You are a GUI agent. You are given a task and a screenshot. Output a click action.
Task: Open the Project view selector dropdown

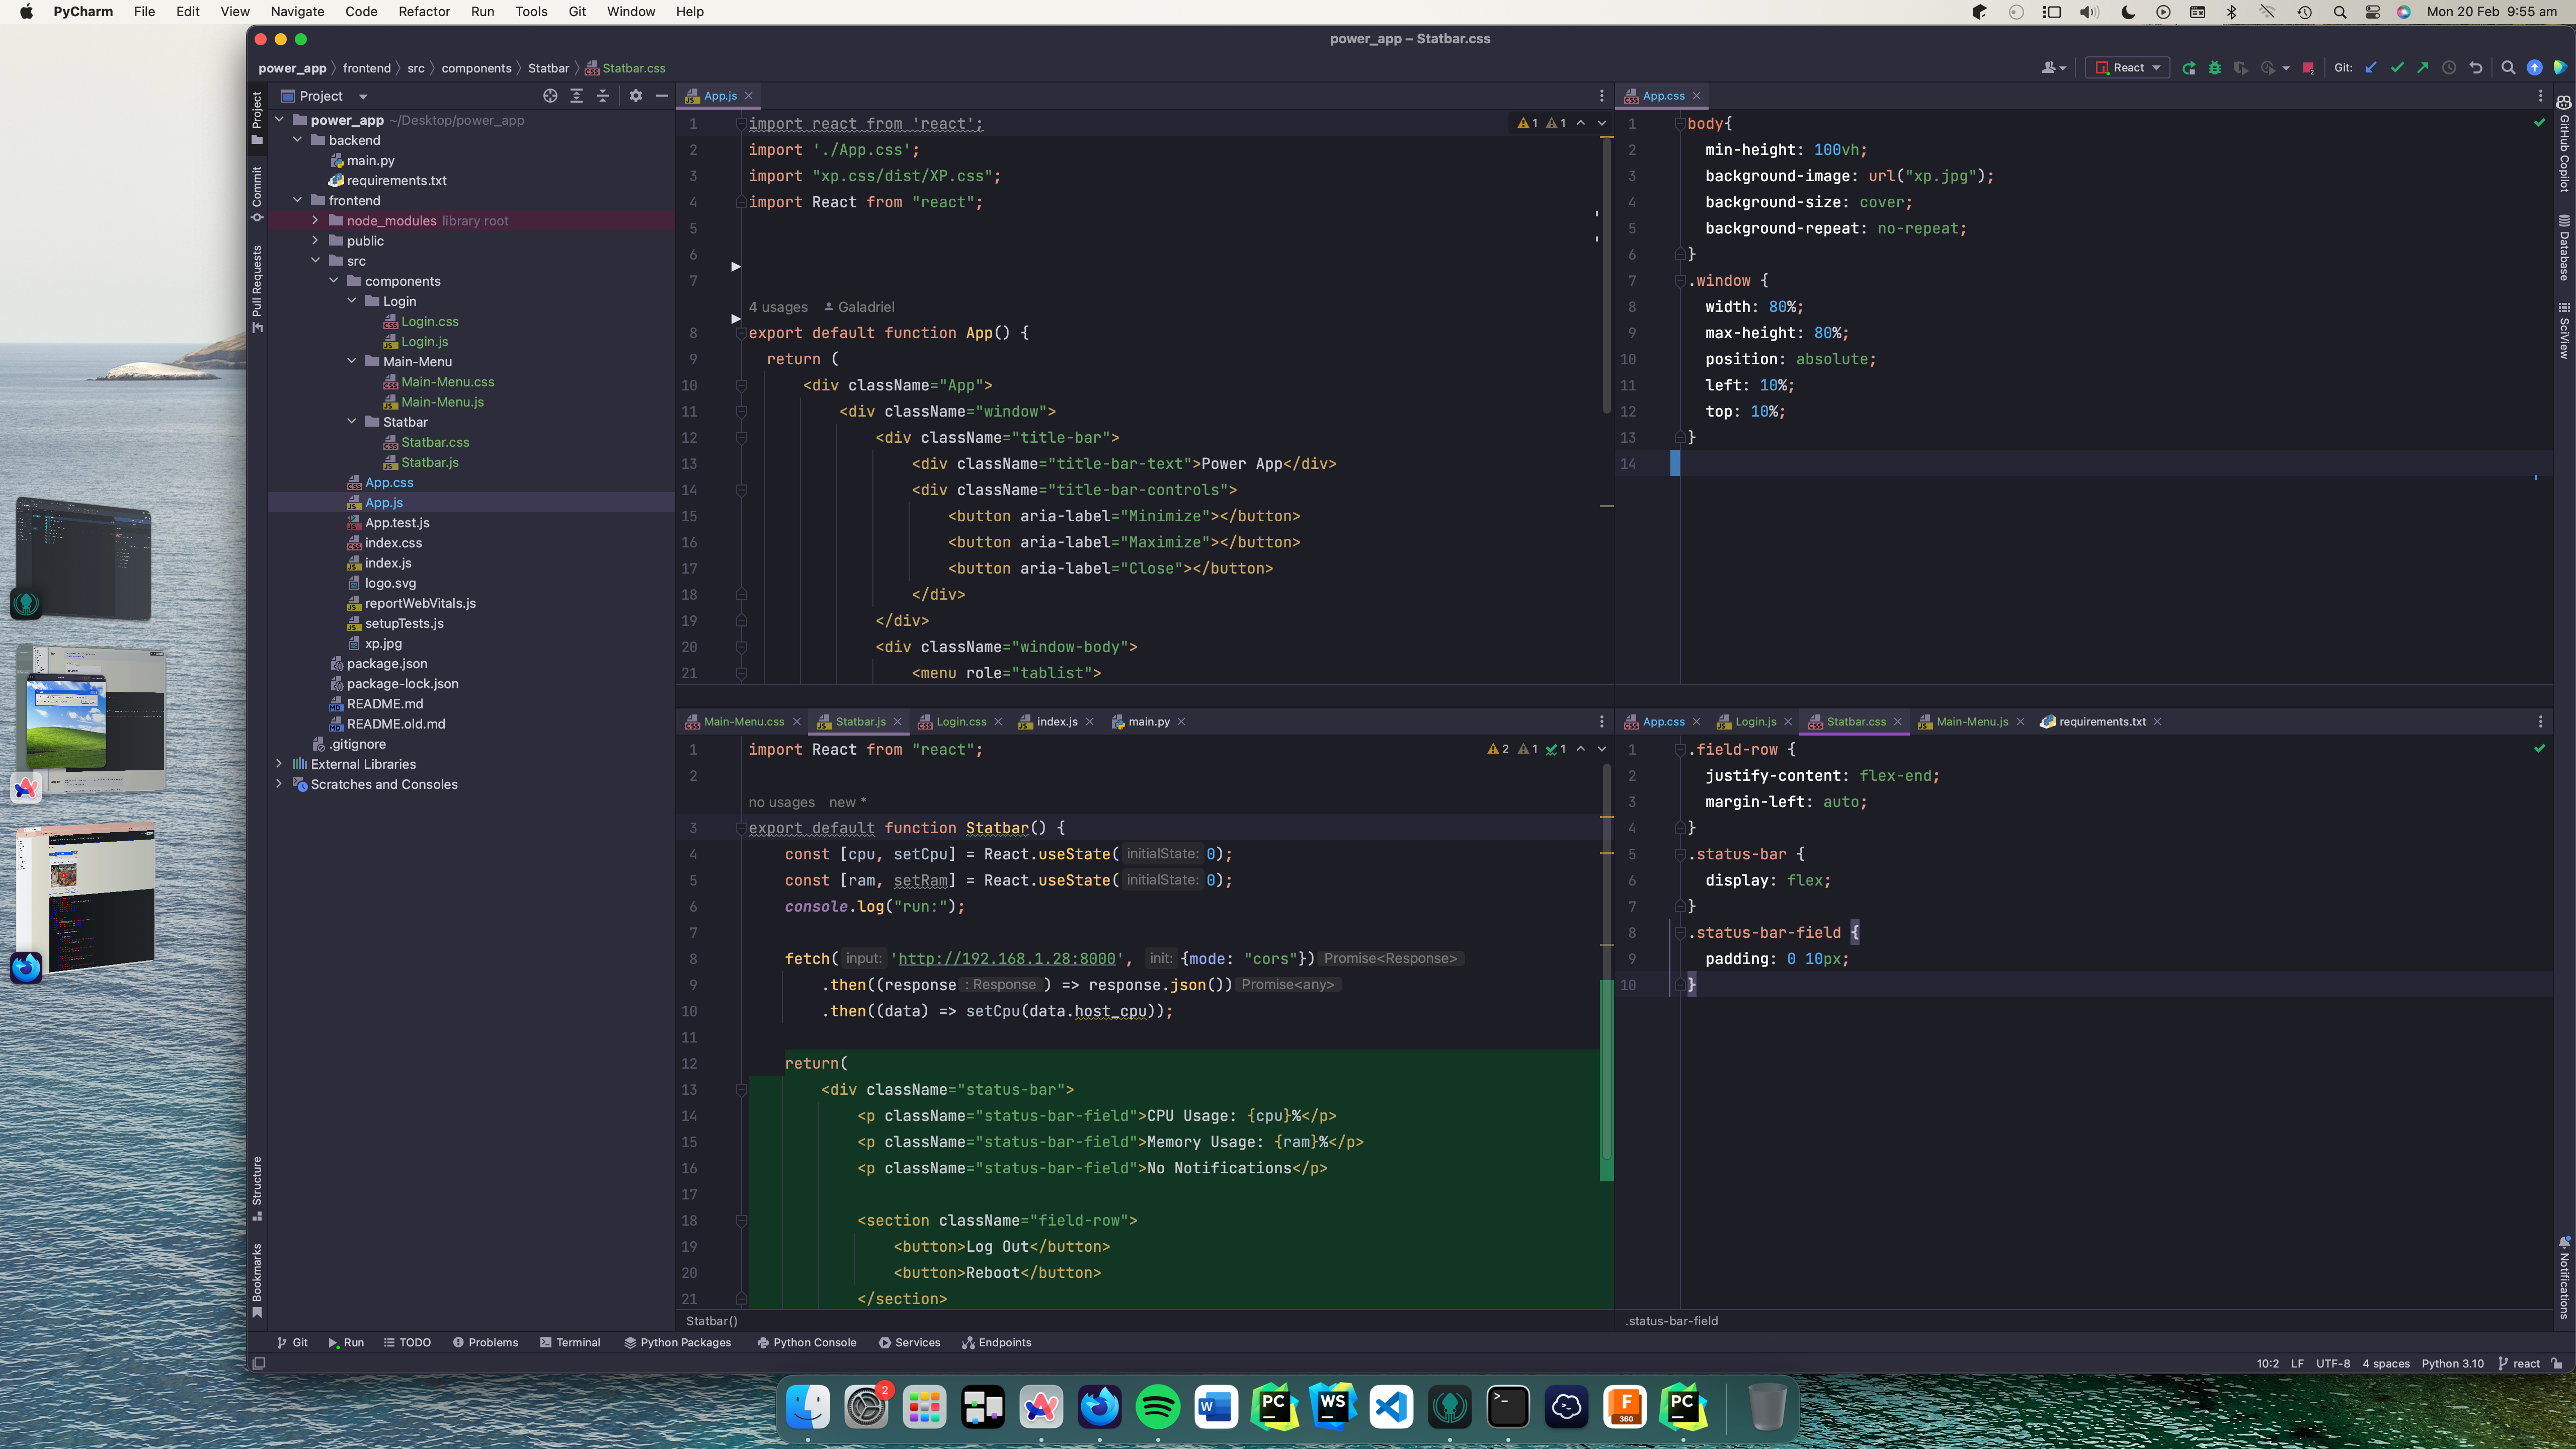324,96
